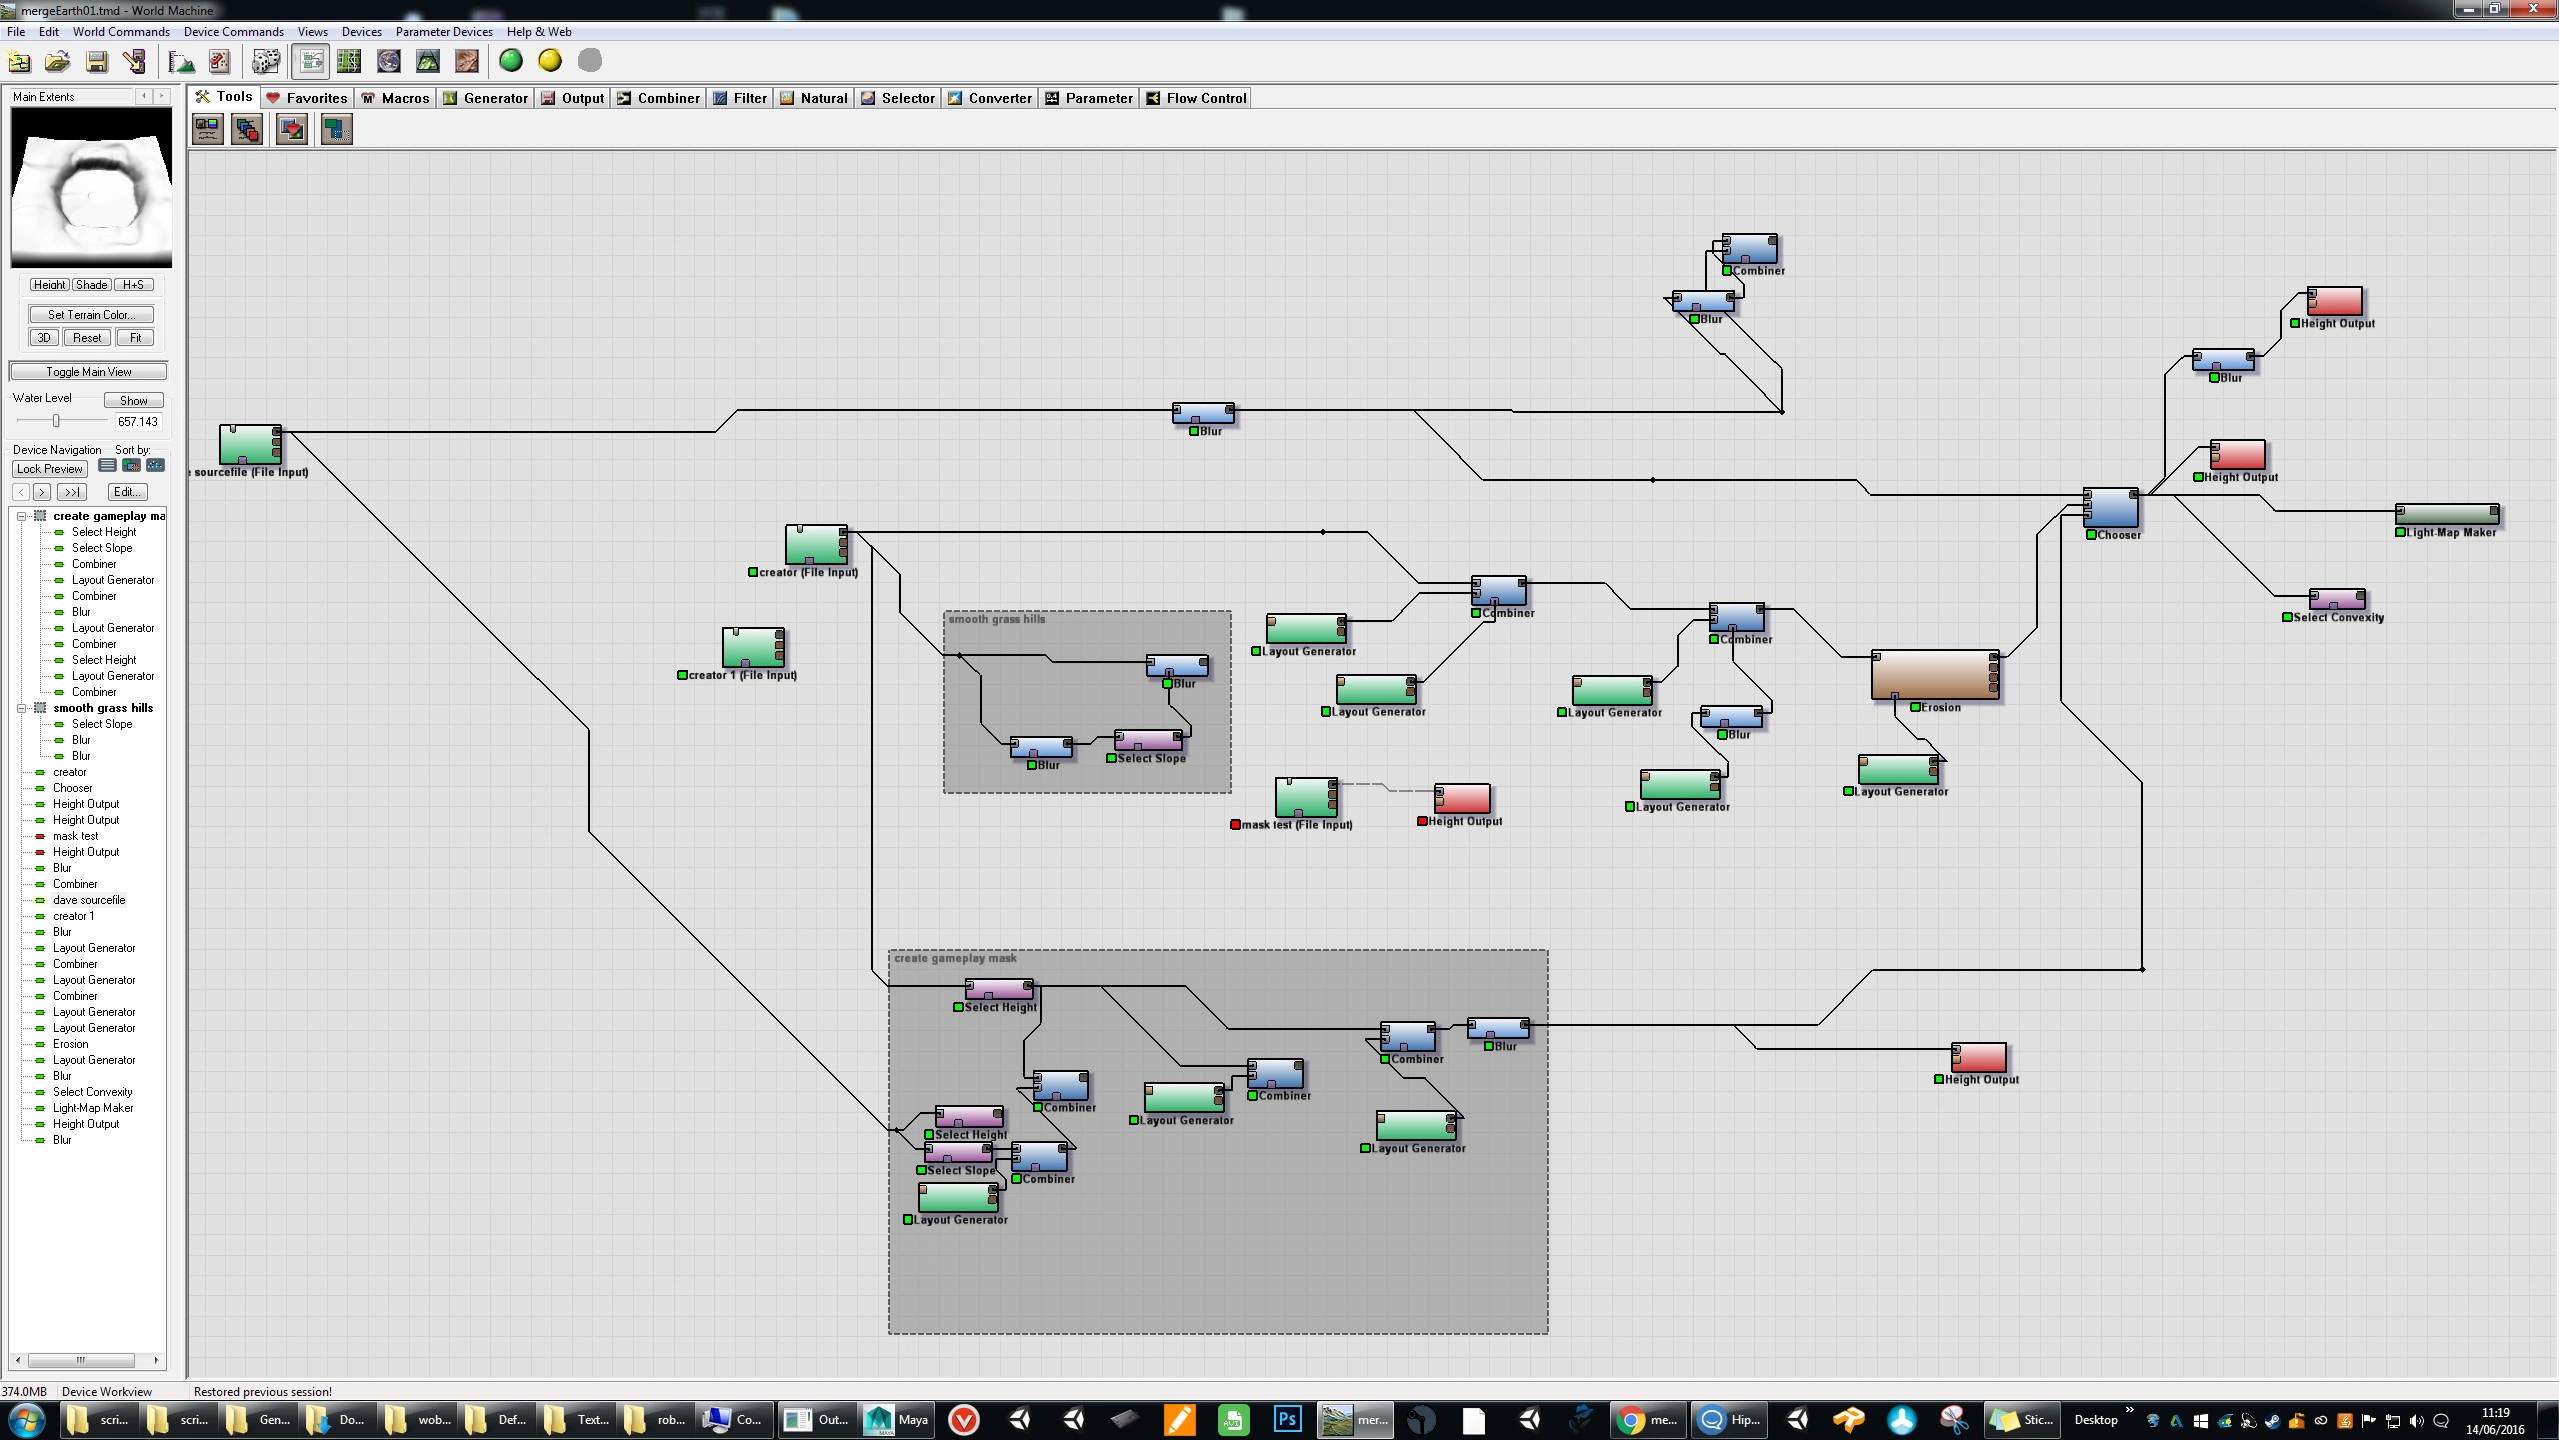The width and height of the screenshot is (2559, 1440).
Task: Click the random seed dice icon
Action: click(x=265, y=62)
